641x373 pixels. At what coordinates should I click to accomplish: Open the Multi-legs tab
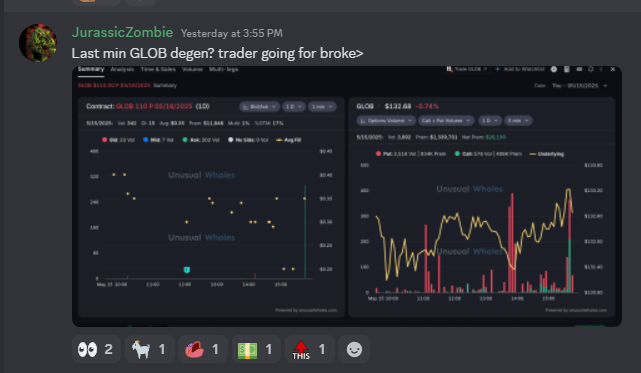click(x=224, y=69)
